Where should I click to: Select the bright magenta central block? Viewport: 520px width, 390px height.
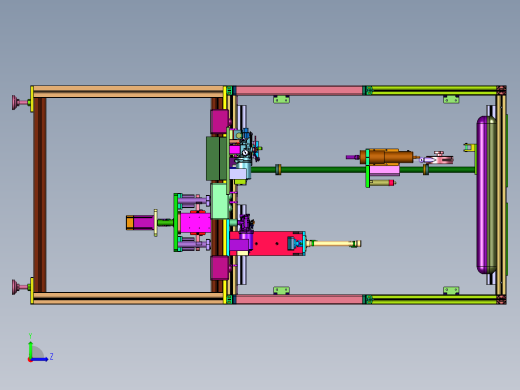click(x=195, y=223)
